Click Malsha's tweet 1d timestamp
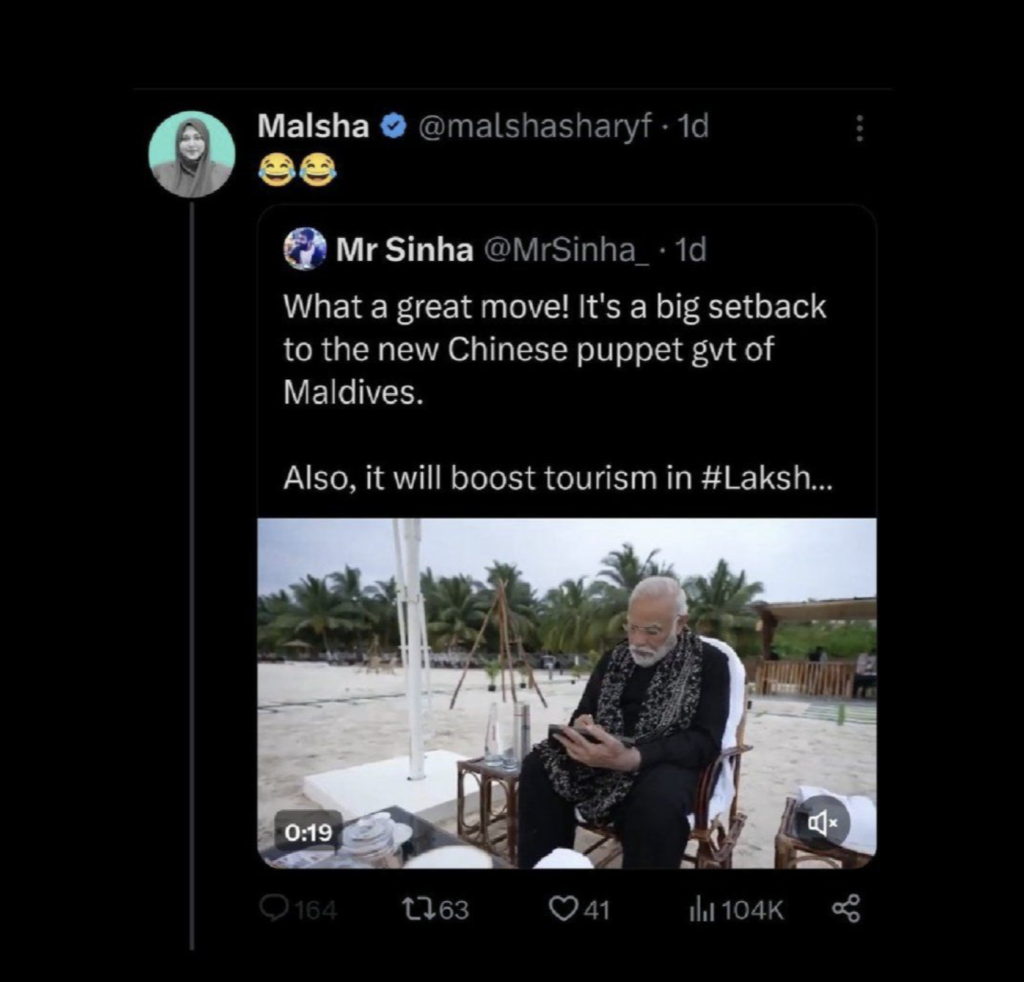This screenshot has width=1024, height=982. point(693,126)
